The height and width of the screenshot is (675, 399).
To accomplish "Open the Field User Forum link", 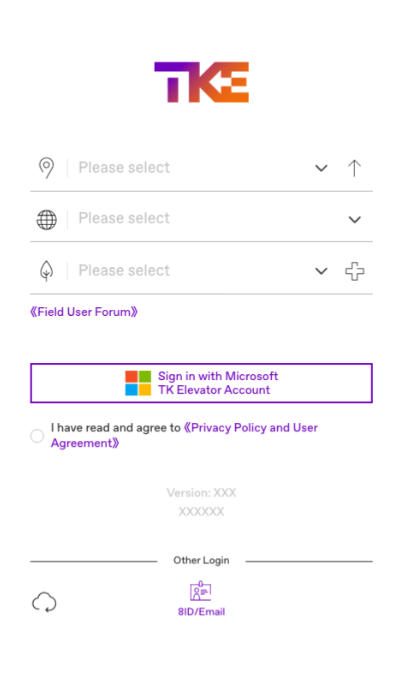I will click(84, 312).
